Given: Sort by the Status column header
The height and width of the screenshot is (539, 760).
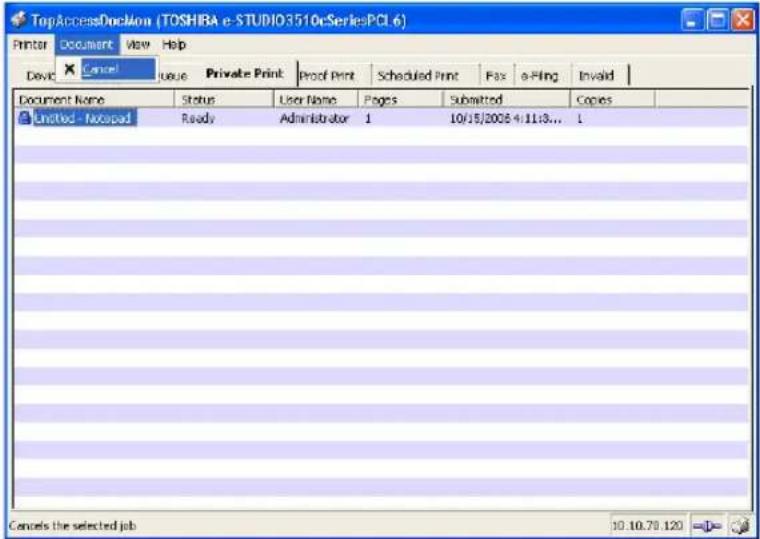Looking at the screenshot, I should pyautogui.click(x=224, y=100).
